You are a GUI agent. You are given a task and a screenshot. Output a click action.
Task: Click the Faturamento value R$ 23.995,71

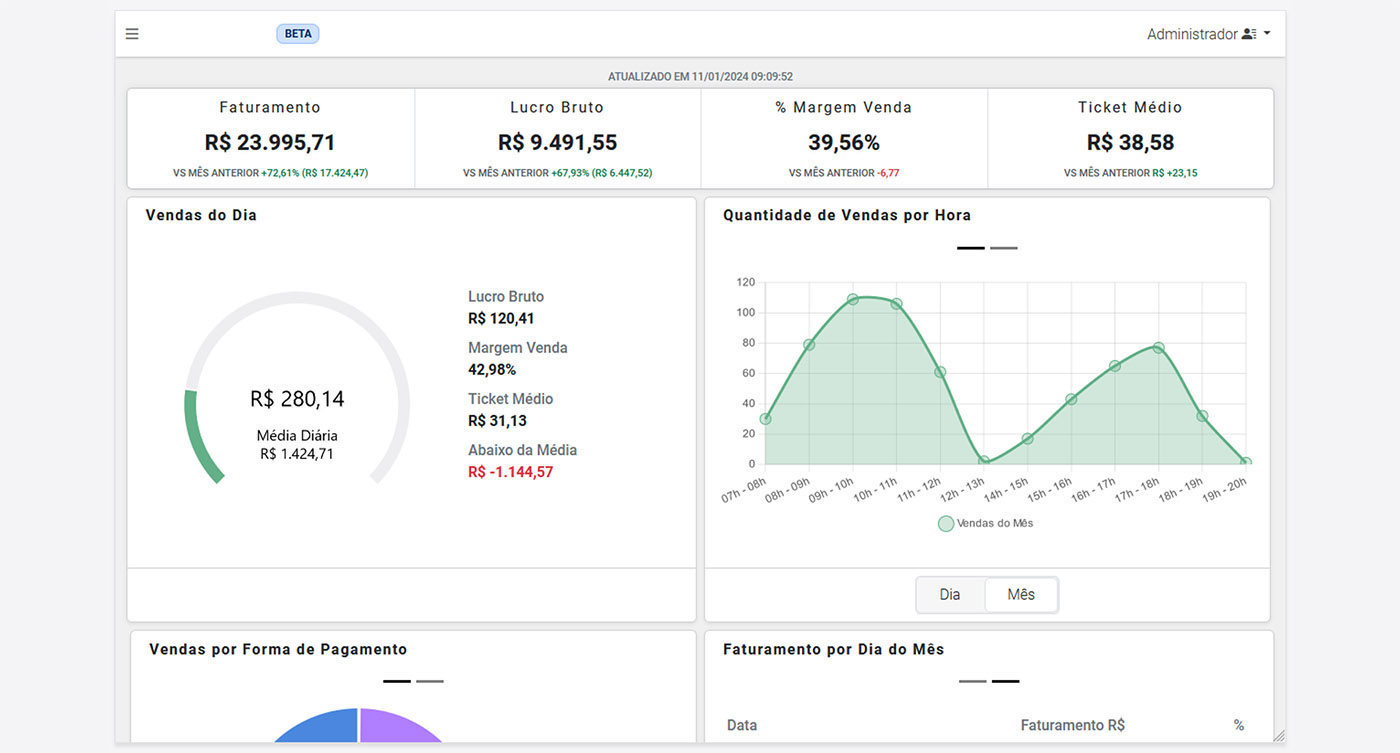pyautogui.click(x=270, y=143)
